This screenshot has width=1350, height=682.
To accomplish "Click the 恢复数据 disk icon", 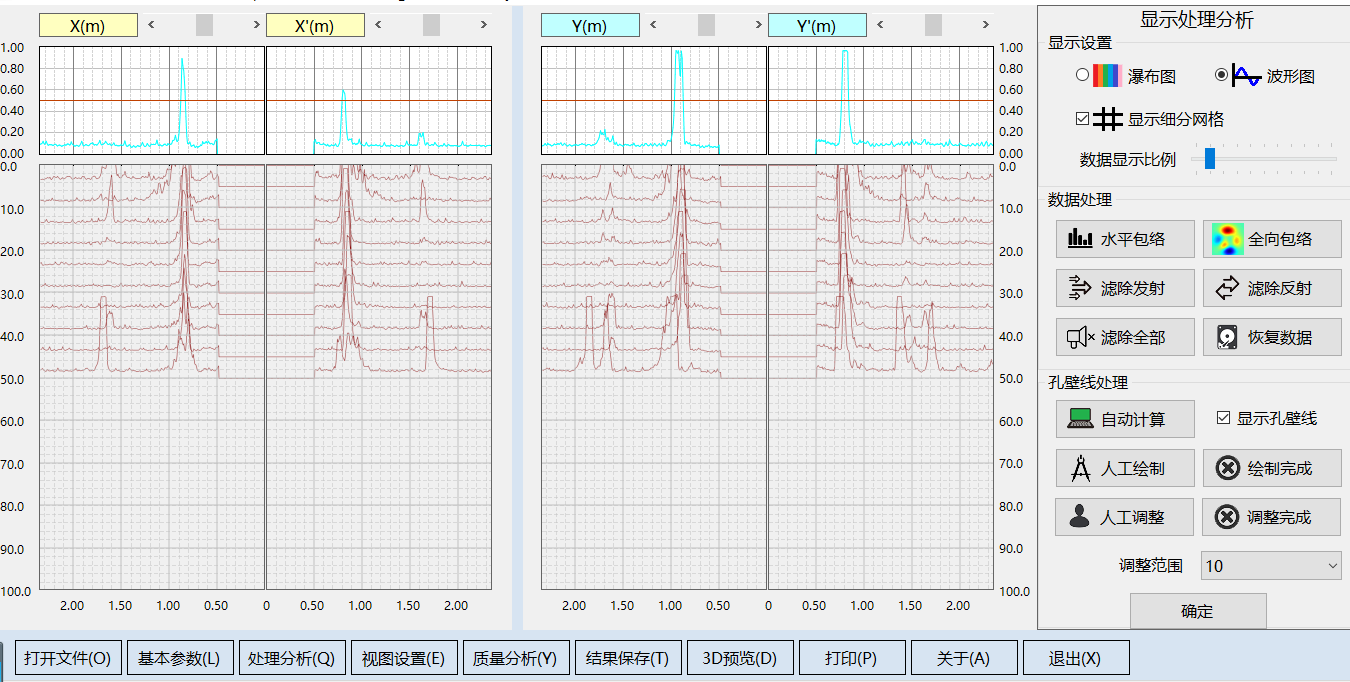I will 1227,337.
